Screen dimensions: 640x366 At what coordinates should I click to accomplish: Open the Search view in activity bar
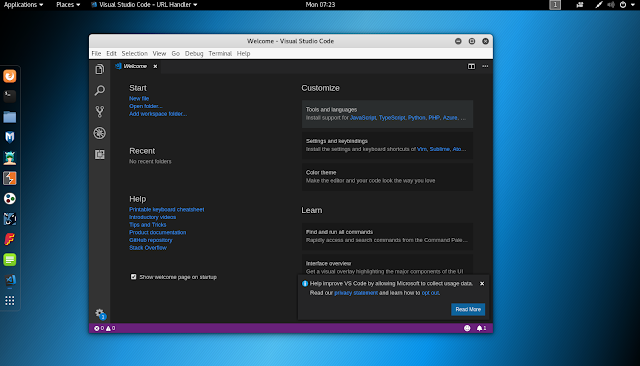pos(100,90)
